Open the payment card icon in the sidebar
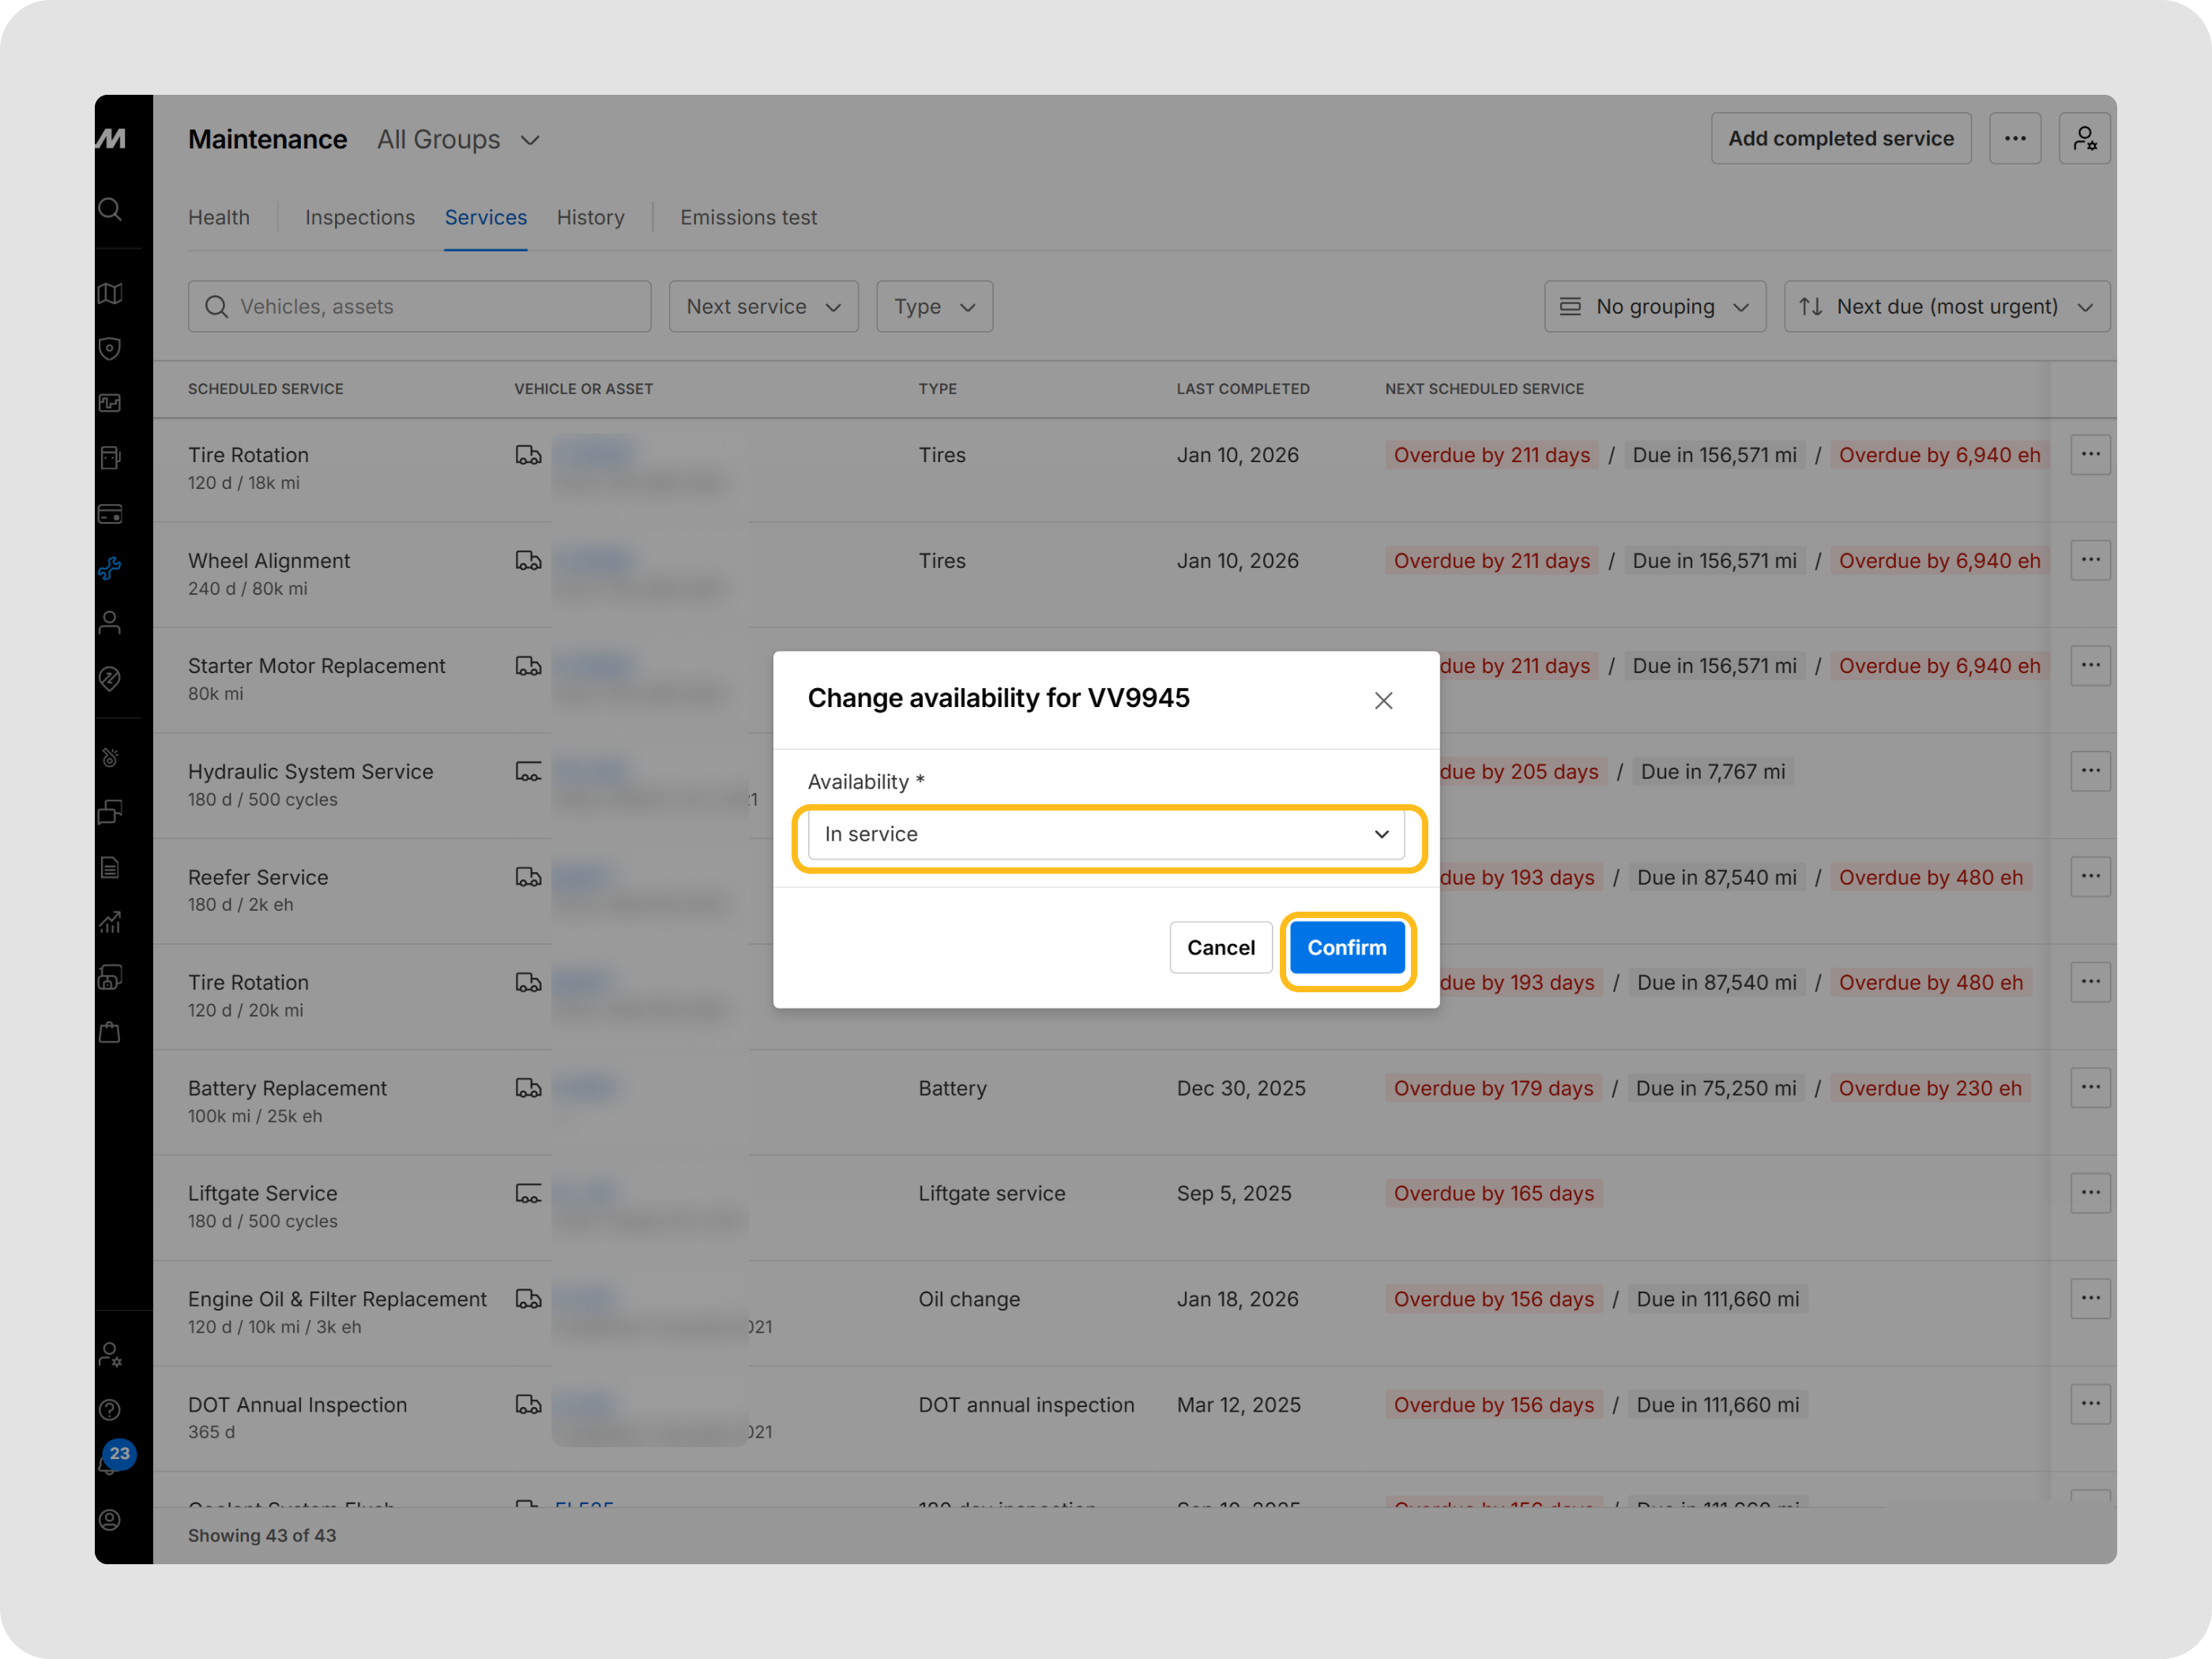 click(111, 514)
